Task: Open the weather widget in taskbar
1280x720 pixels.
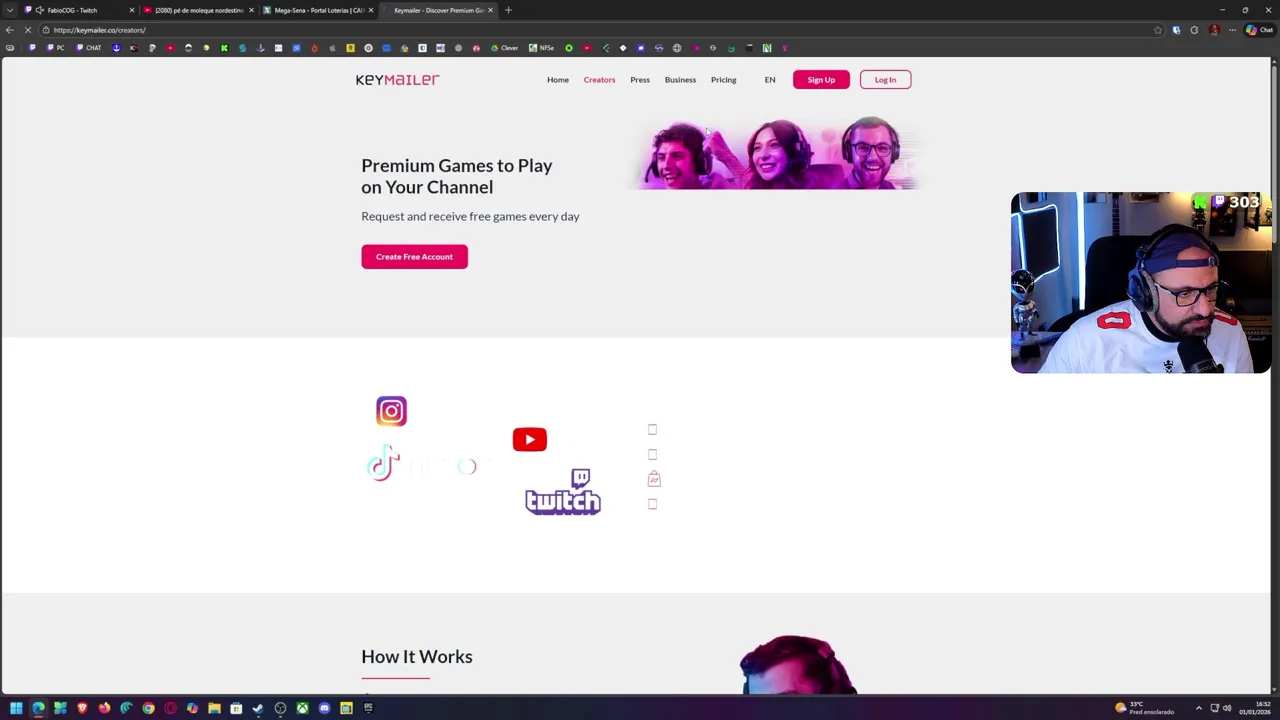Action: click(1145, 709)
